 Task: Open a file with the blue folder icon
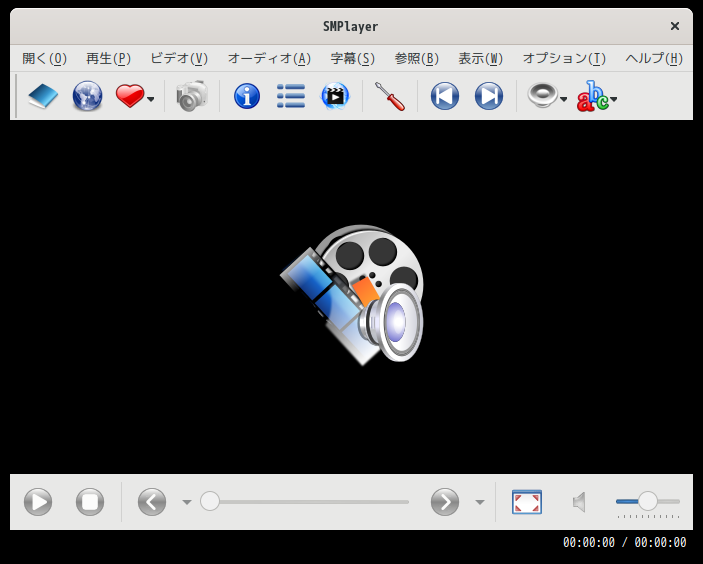coord(43,96)
